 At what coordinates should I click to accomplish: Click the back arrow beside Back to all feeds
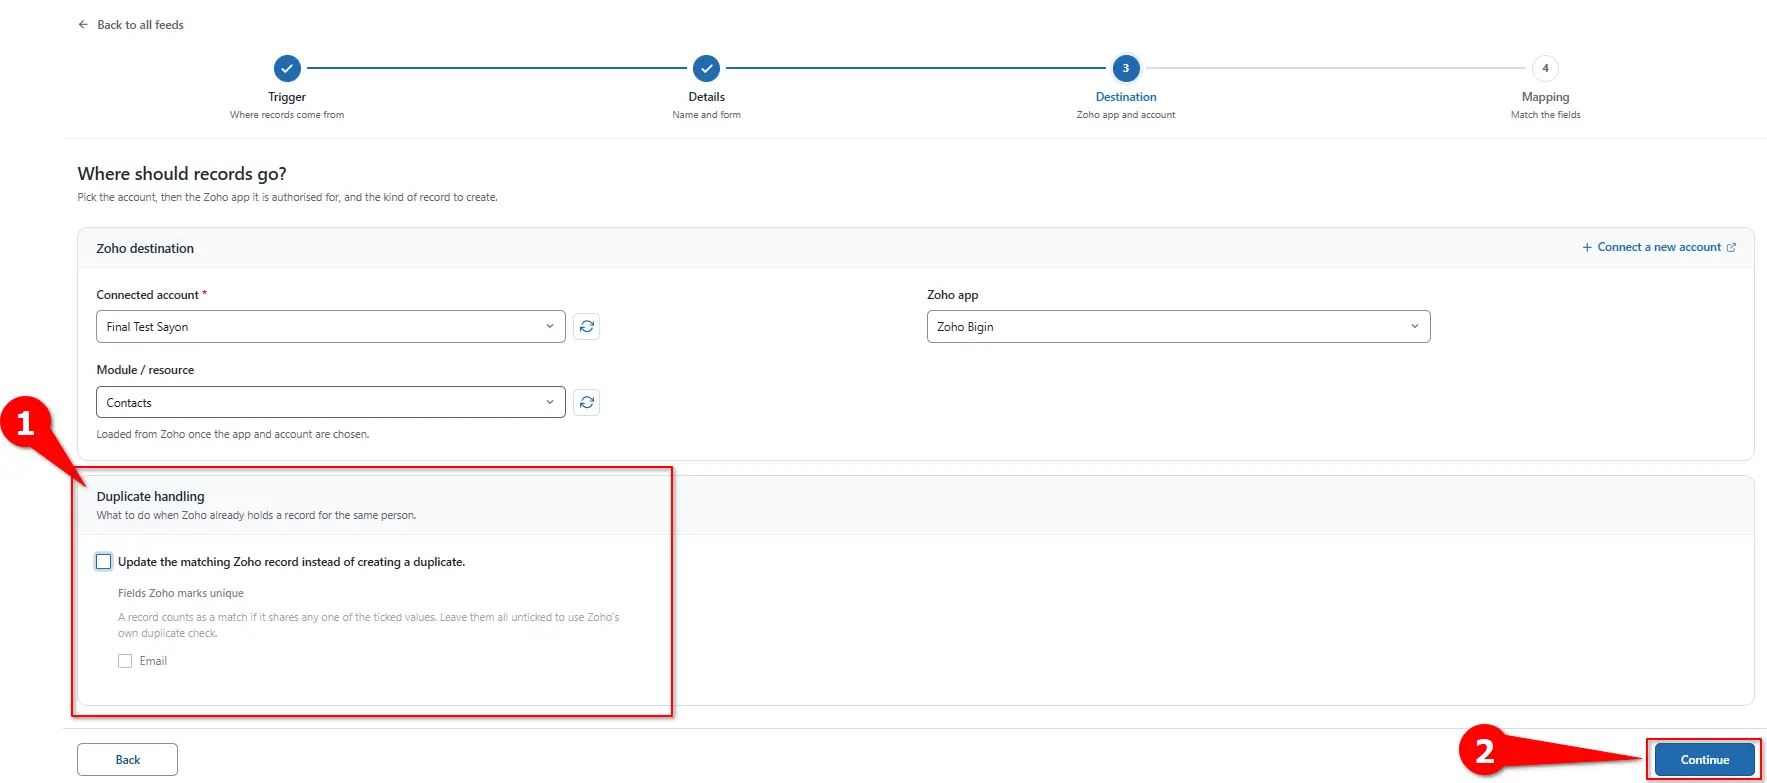coord(83,25)
